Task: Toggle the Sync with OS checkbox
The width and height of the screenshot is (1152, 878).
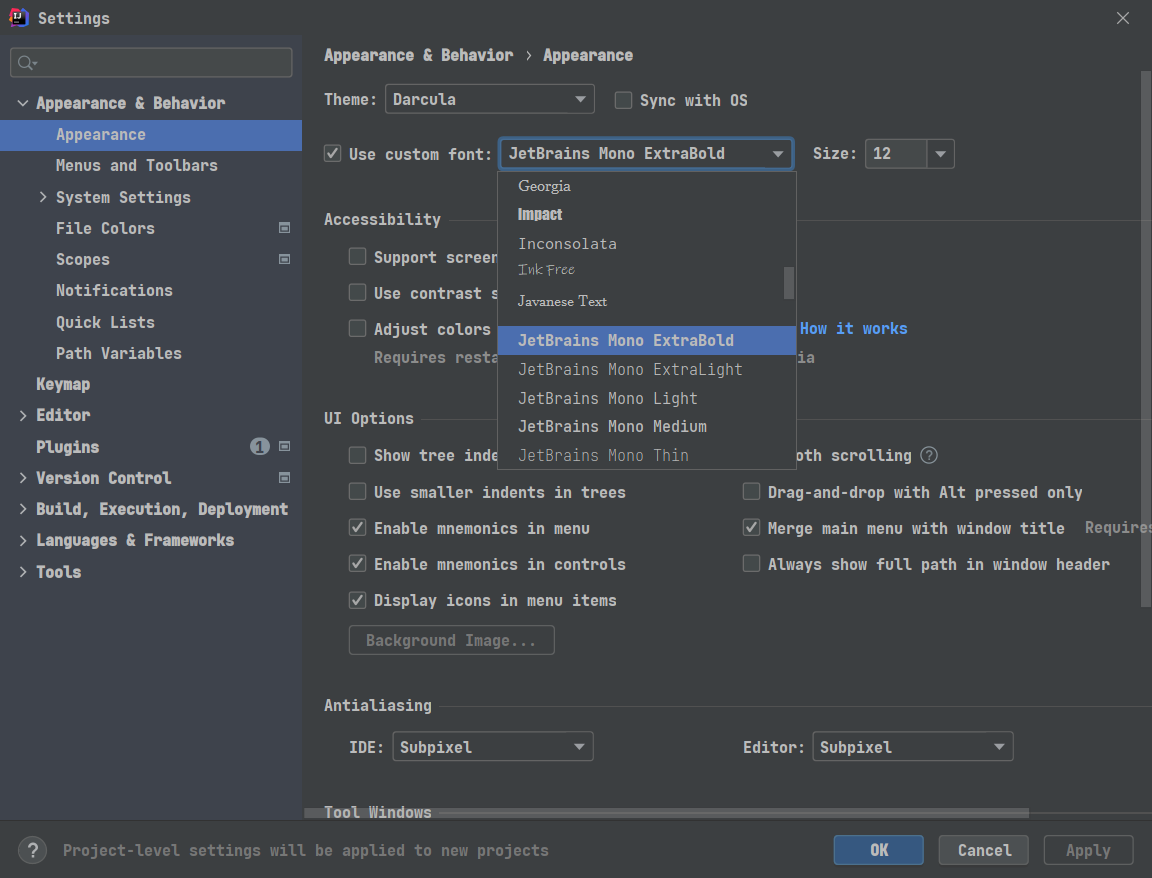Action: (623, 100)
